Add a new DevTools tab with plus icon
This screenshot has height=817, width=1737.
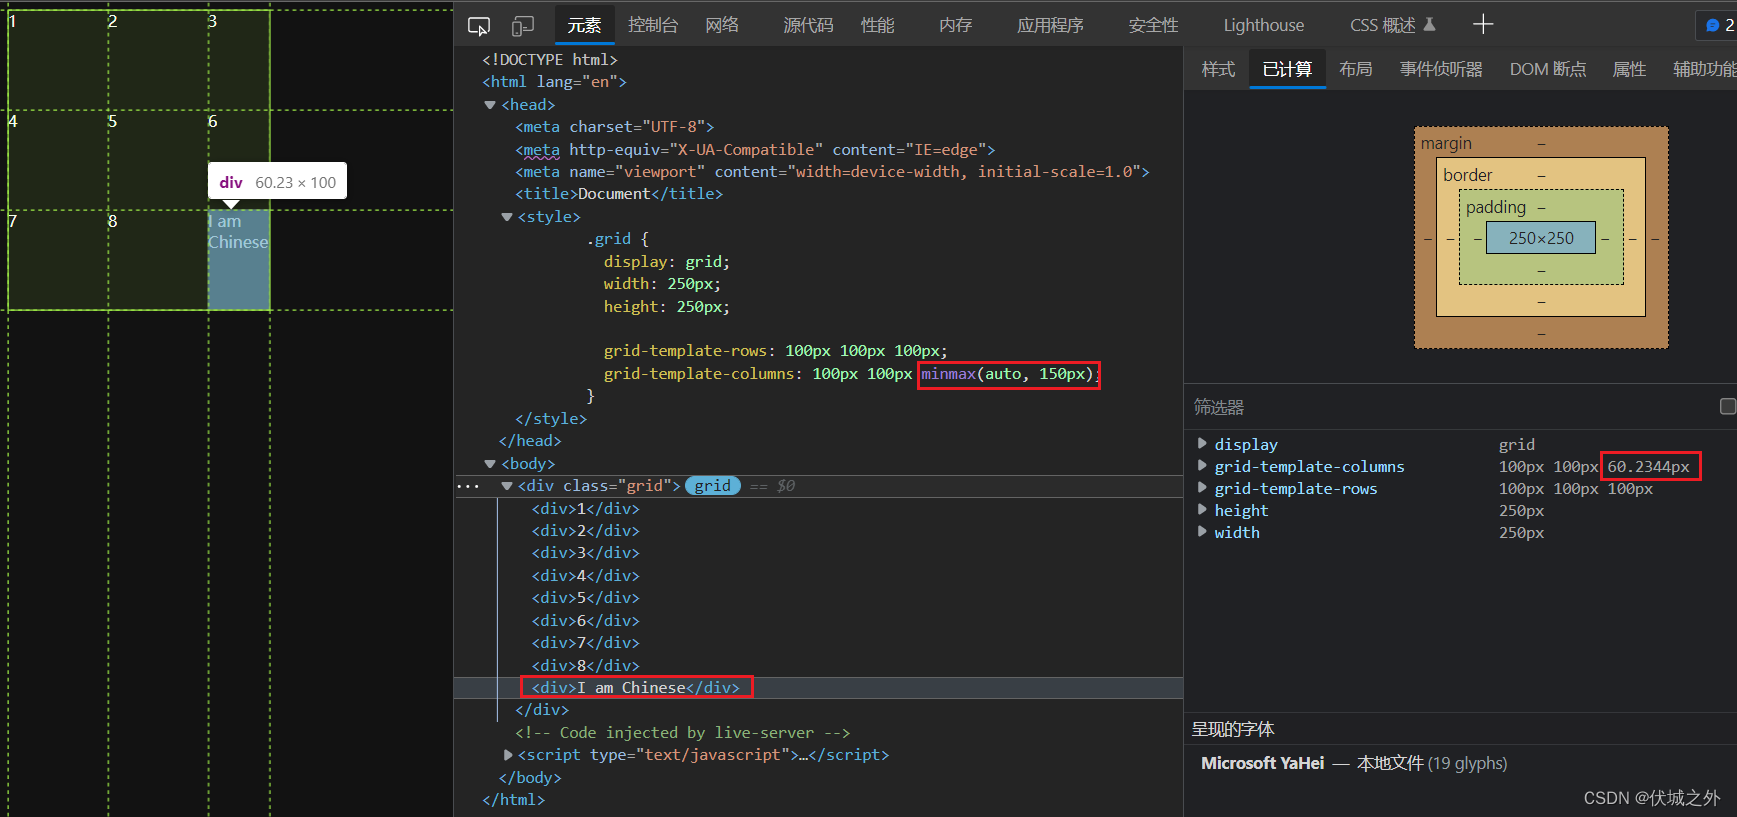[x=1483, y=24]
